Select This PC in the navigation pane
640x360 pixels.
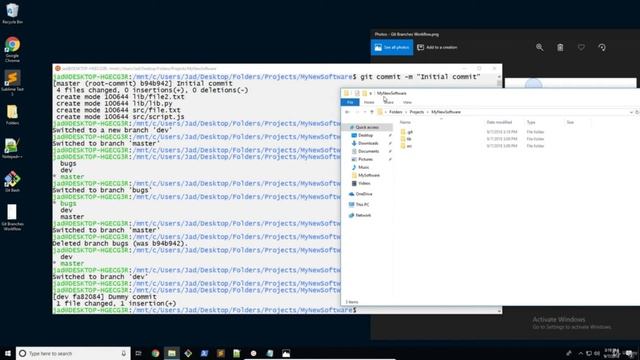coord(362,204)
